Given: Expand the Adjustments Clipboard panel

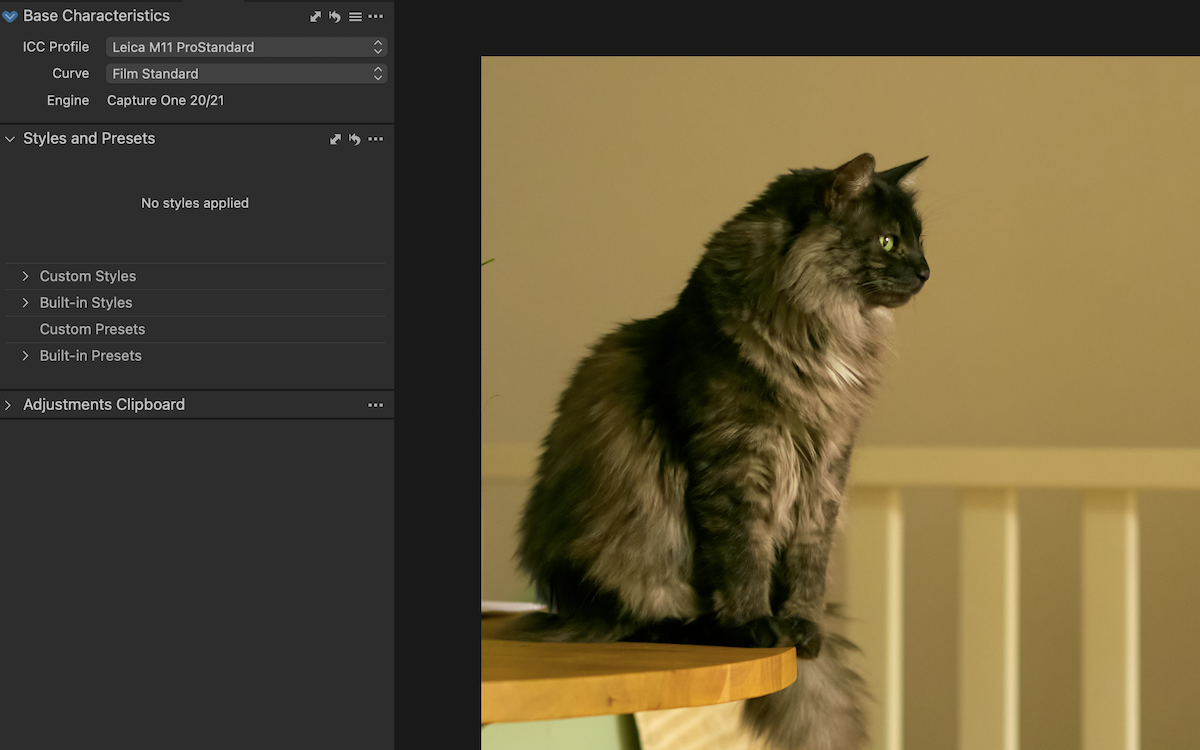Looking at the screenshot, I should click(9, 405).
